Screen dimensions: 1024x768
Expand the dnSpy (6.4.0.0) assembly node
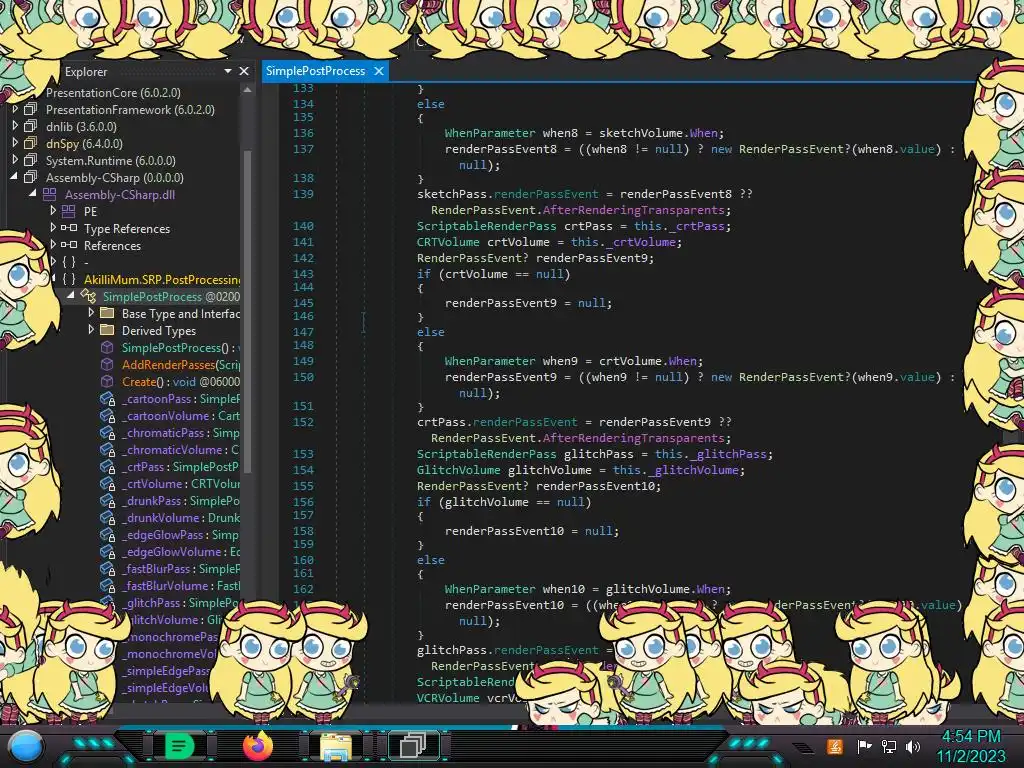[x=15, y=143]
